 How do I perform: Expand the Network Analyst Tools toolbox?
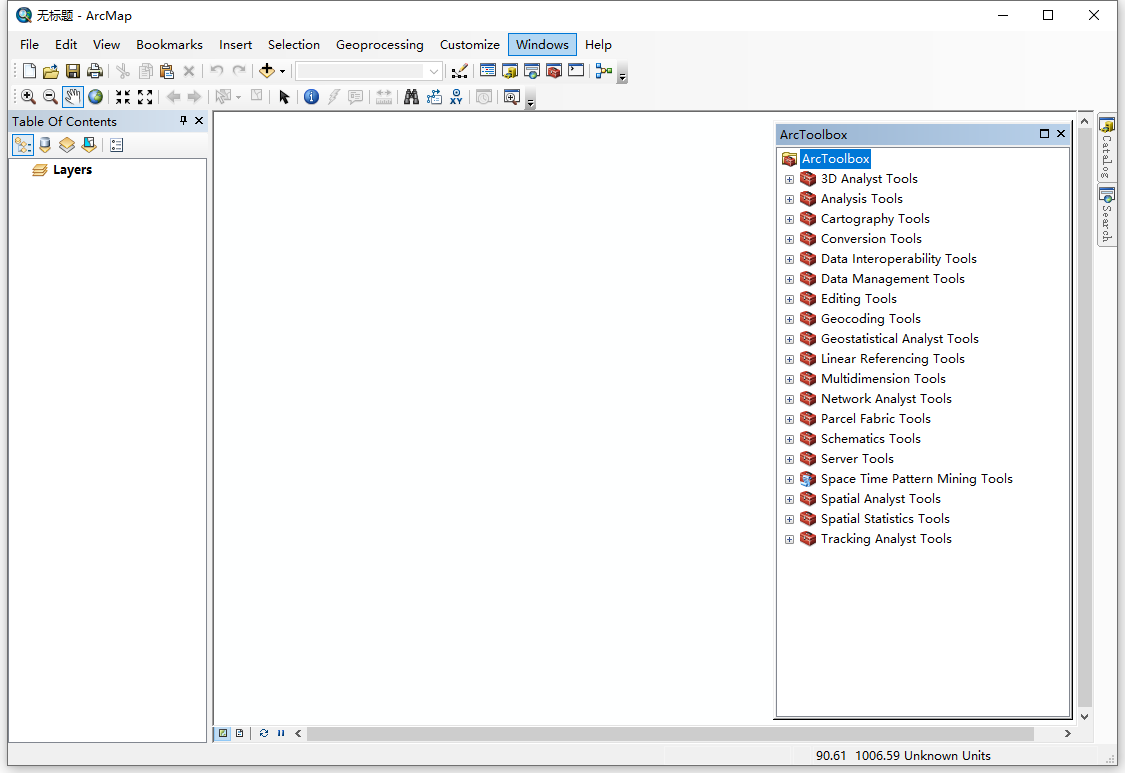click(789, 400)
